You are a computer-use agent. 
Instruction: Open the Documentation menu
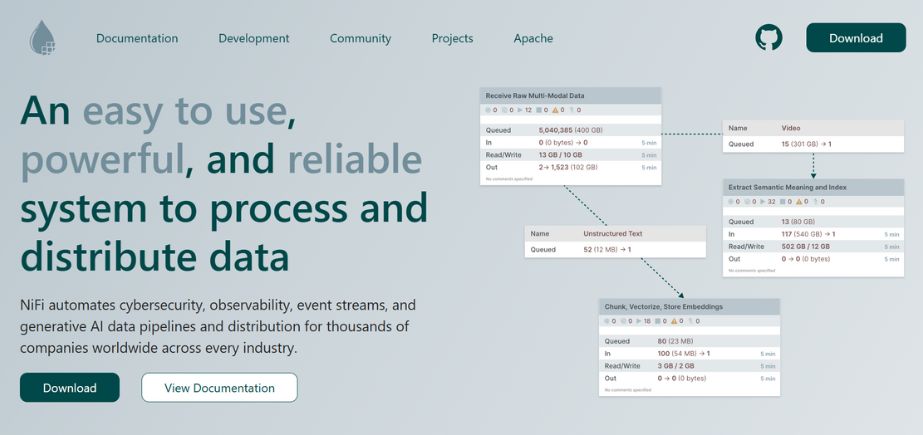click(137, 38)
